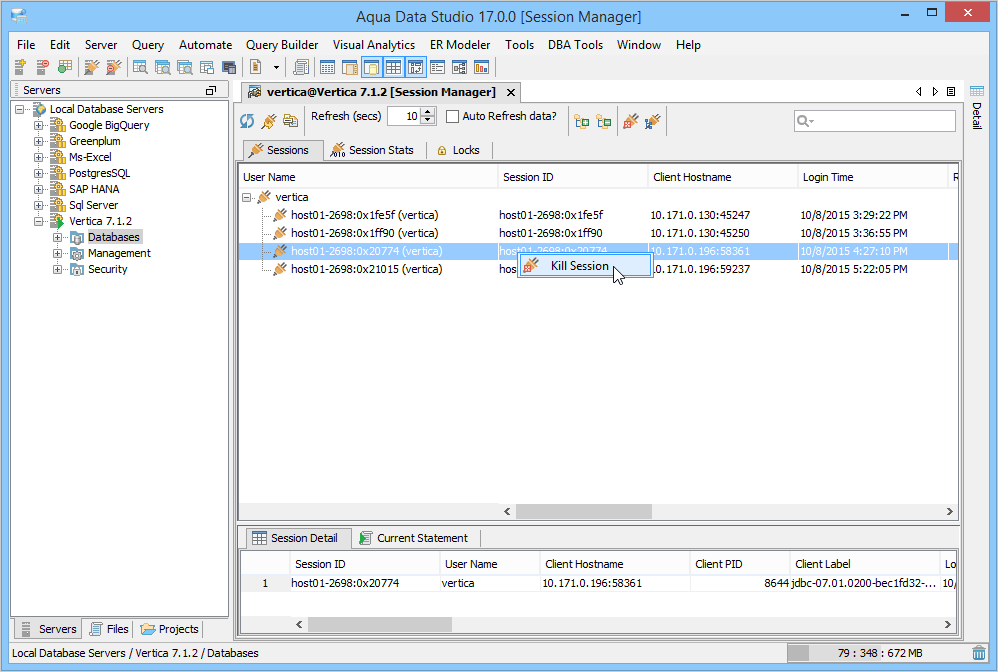Click the Connect plug icon in main toolbar
This screenshot has height=672, width=998.
[92, 67]
